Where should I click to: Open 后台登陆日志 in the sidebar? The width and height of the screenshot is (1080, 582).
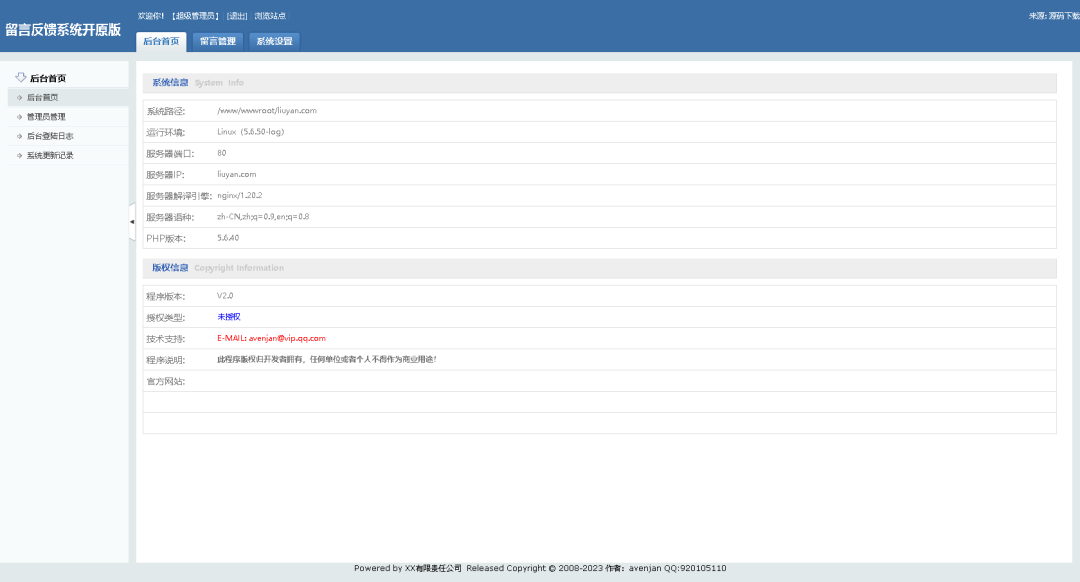coord(50,136)
